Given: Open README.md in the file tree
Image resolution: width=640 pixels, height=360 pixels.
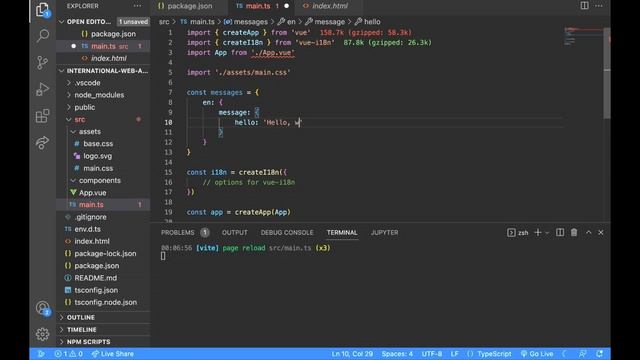Looking at the screenshot, I should pos(95,278).
